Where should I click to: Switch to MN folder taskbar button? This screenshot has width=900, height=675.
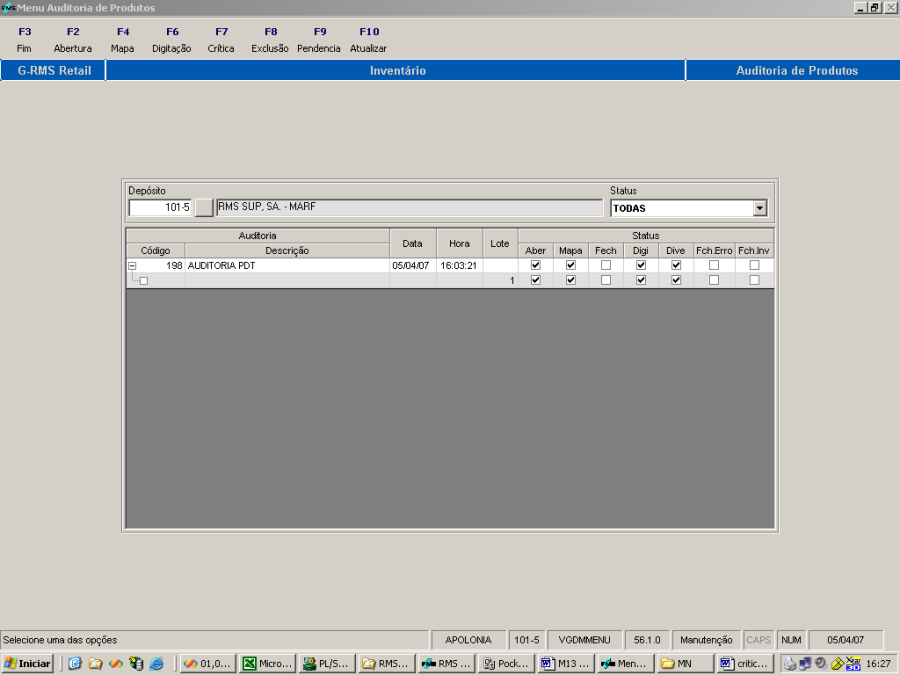pos(685,664)
